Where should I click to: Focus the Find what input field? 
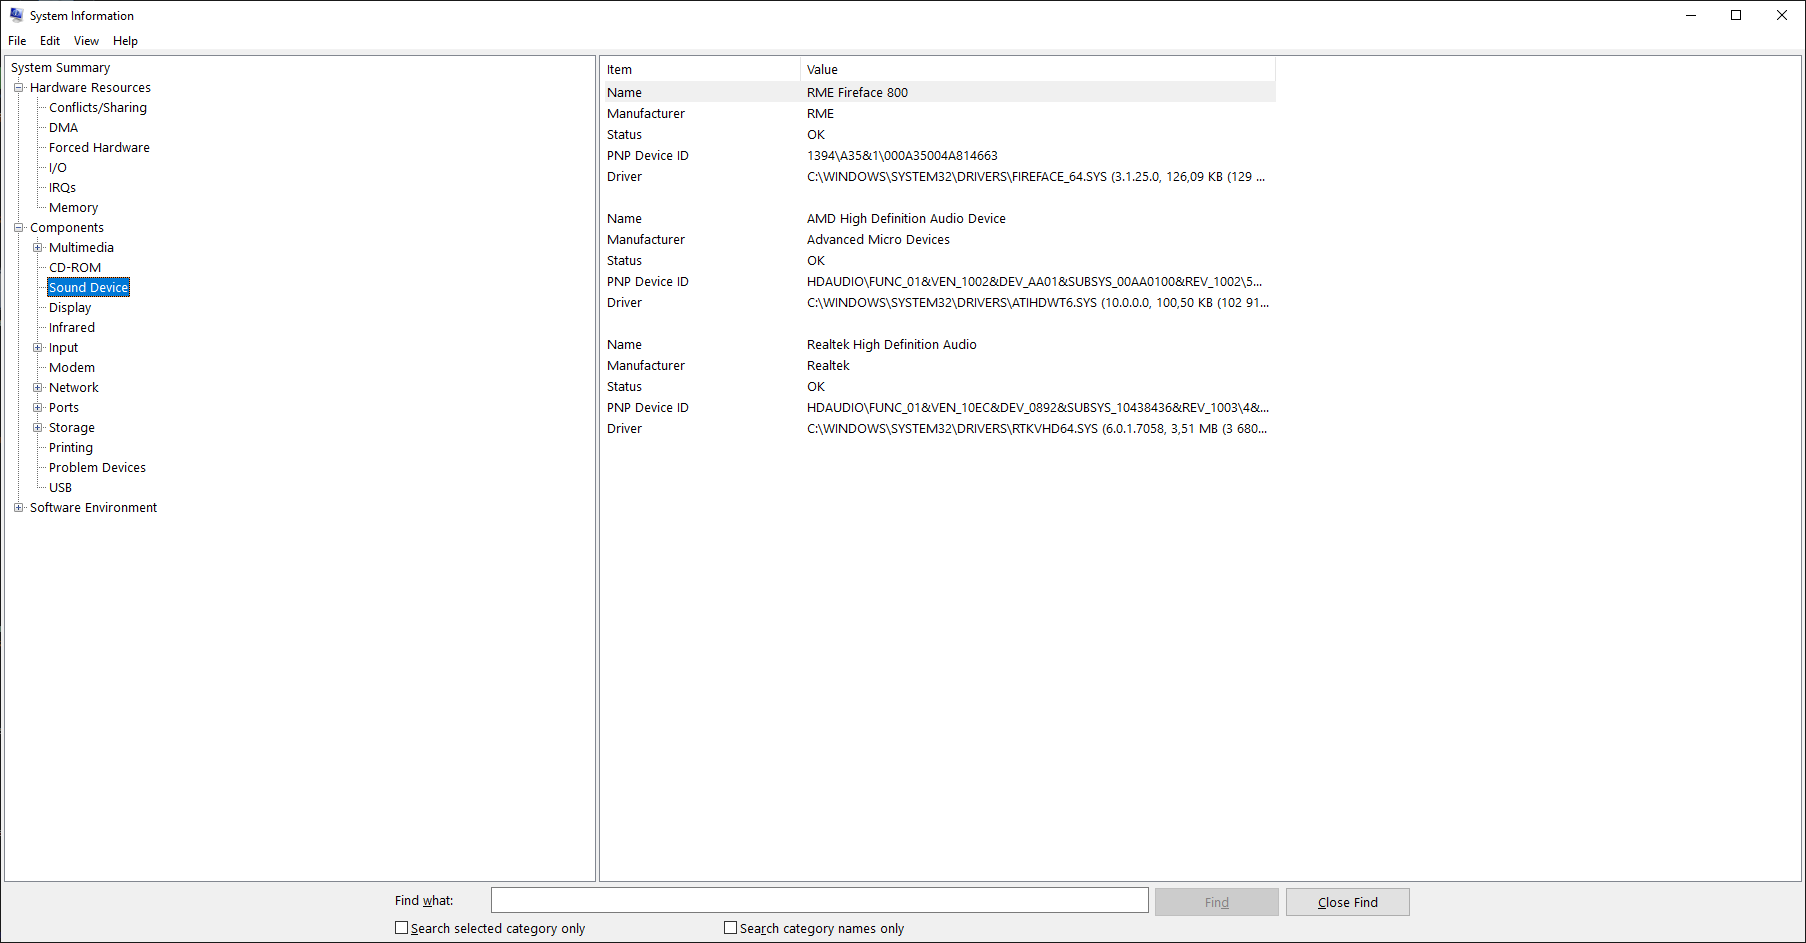coord(819,900)
